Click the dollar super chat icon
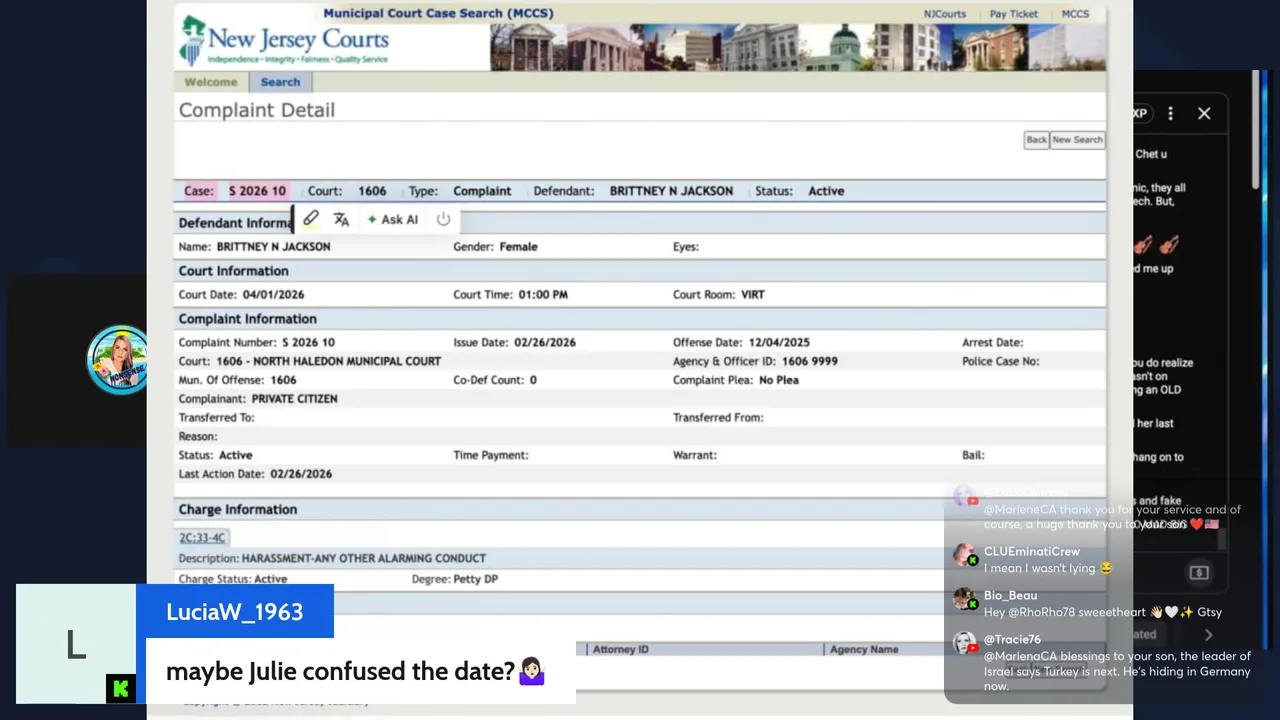 pyautogui.click(x=1199, y=573)
